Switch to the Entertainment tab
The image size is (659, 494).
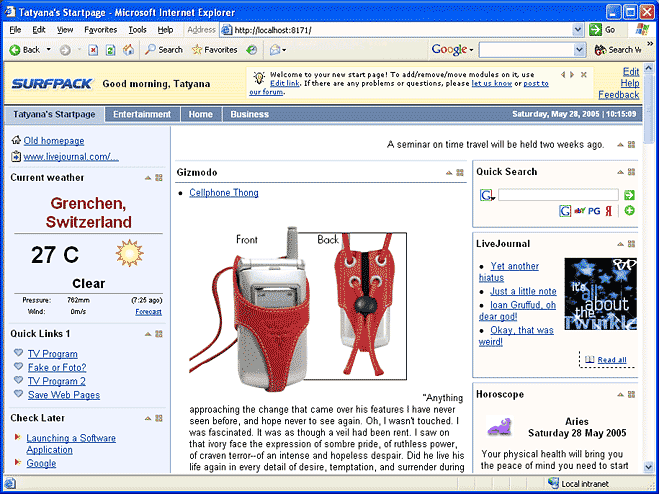click(142, 114)
